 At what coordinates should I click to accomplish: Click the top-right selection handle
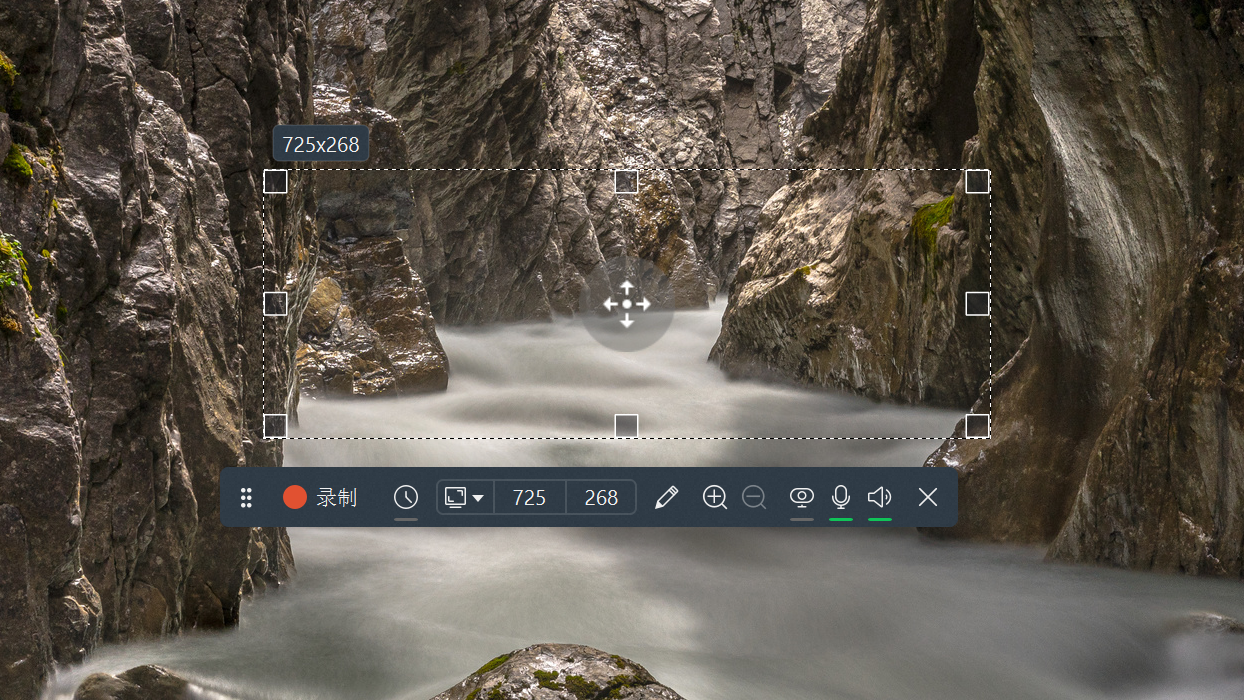pos(977,181)
